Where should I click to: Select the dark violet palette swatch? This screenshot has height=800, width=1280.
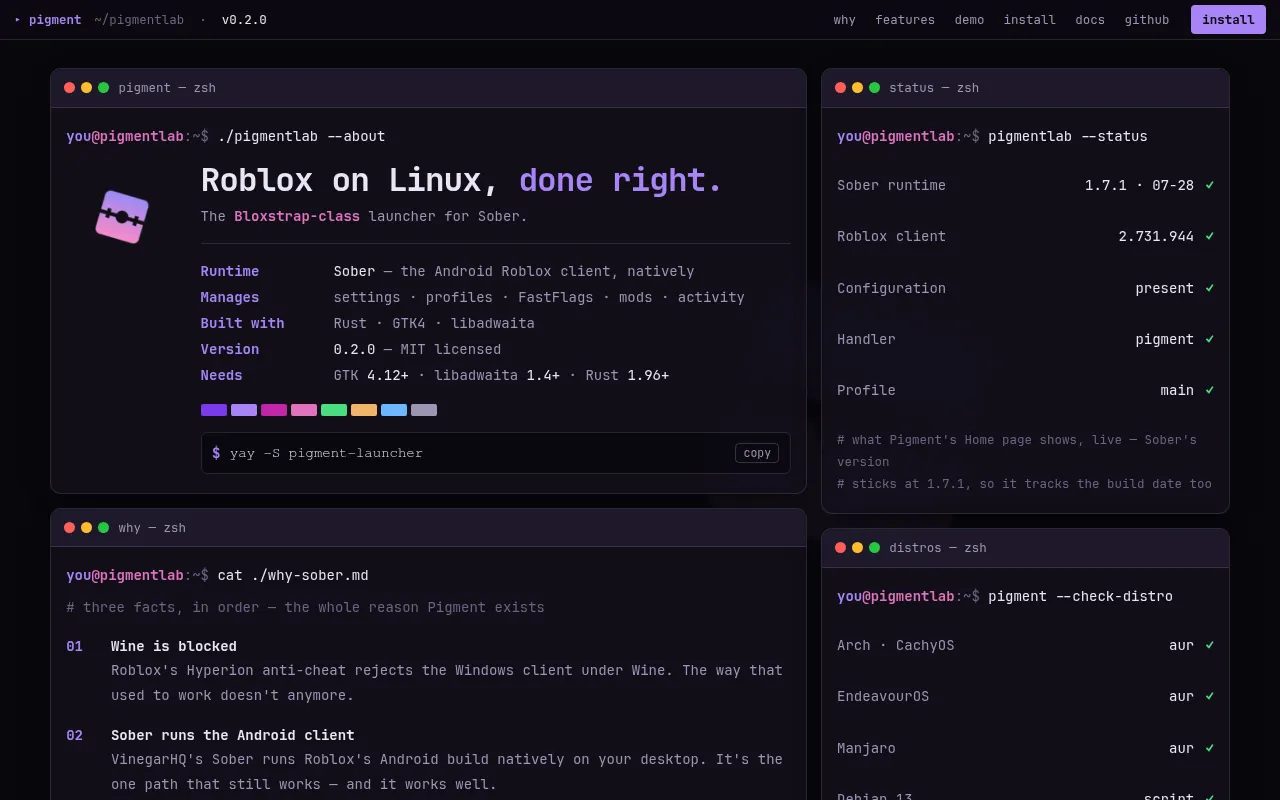pyautogui.click(x=214, y=410)
